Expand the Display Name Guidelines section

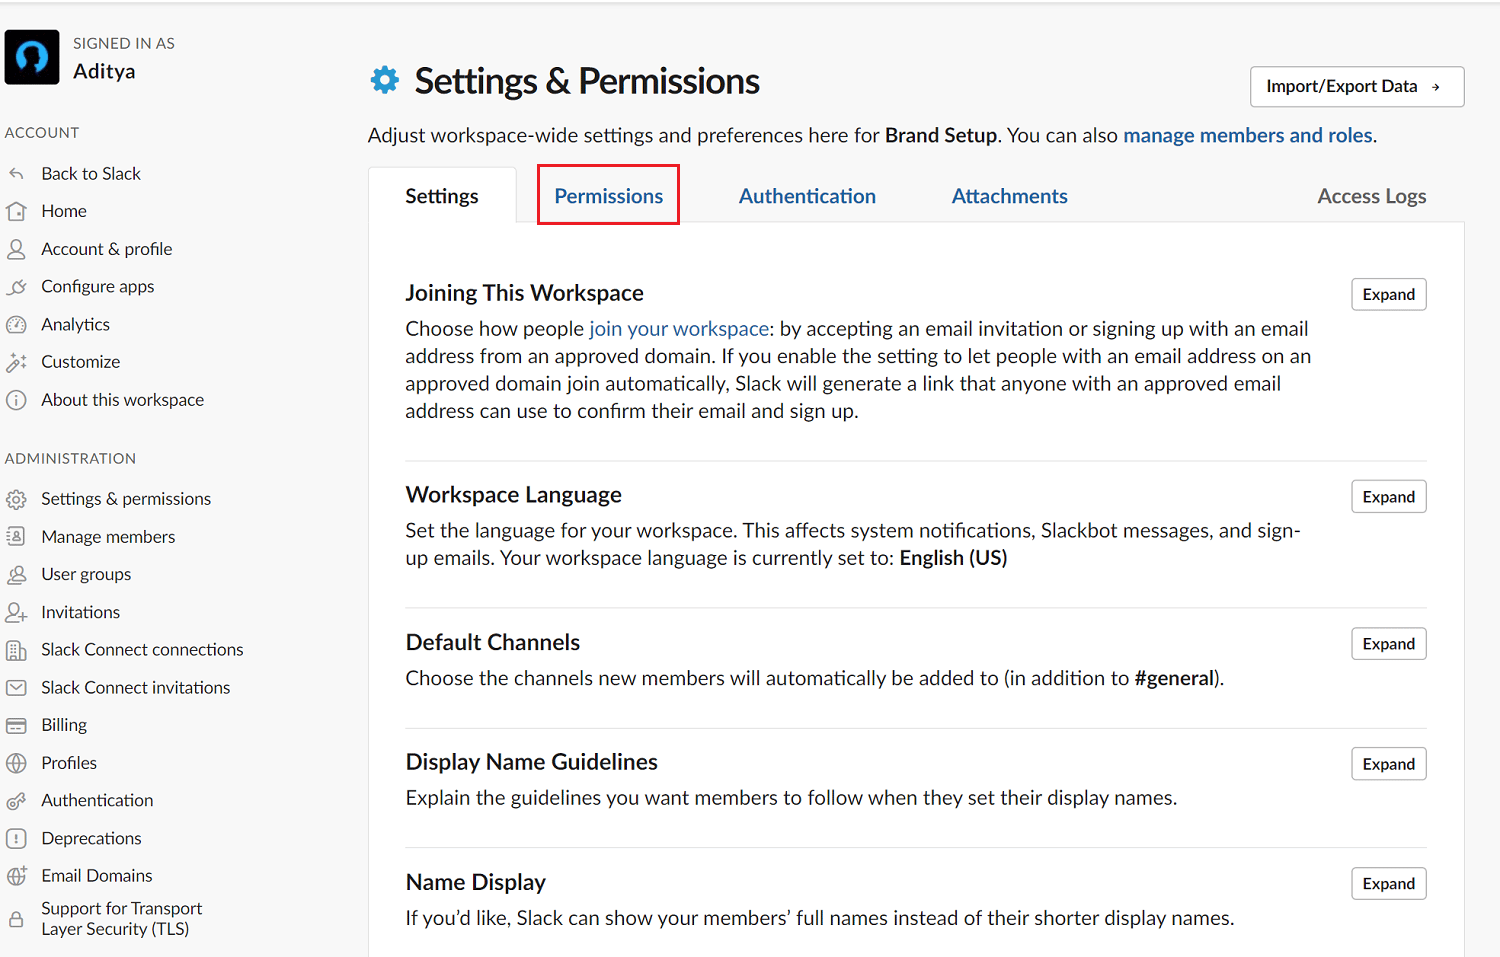click(x=1389, y=764)
